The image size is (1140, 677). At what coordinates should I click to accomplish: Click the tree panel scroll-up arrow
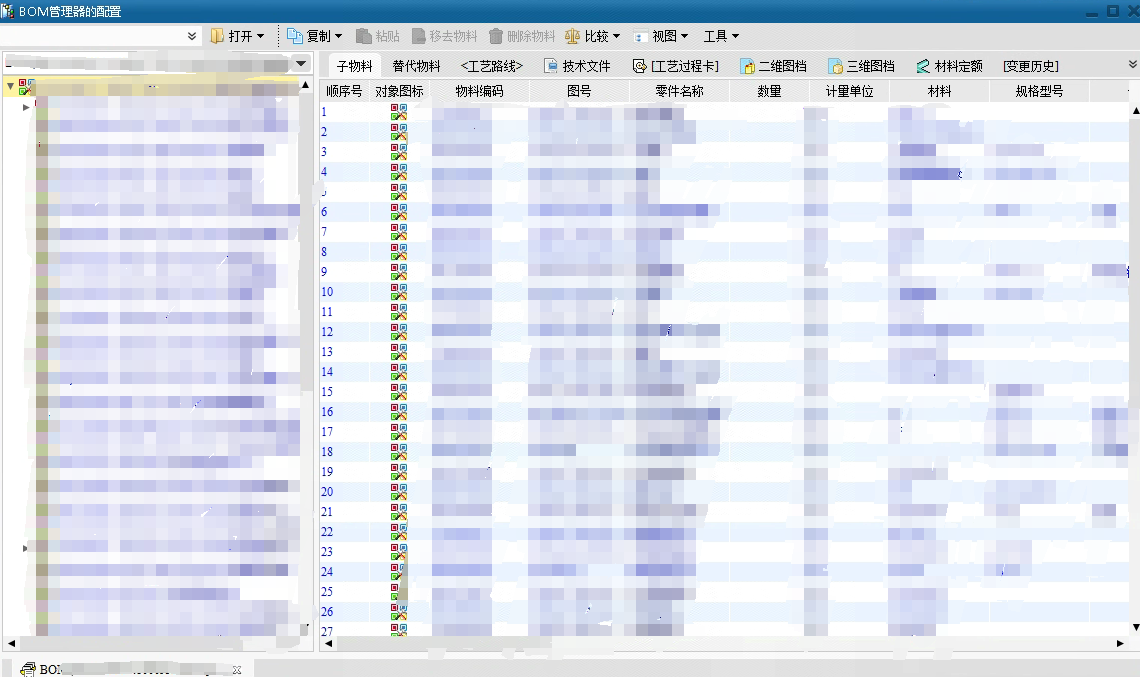tap(305, 86)
